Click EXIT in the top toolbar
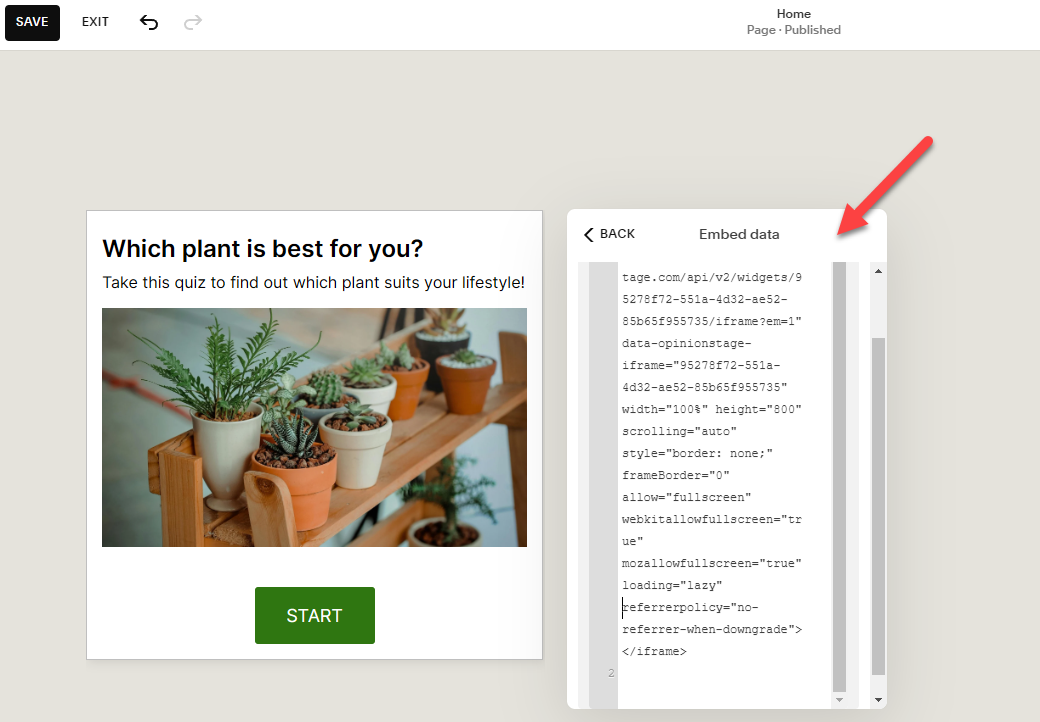The width and height of the screenshot is (1040, 722). (95, 22)
